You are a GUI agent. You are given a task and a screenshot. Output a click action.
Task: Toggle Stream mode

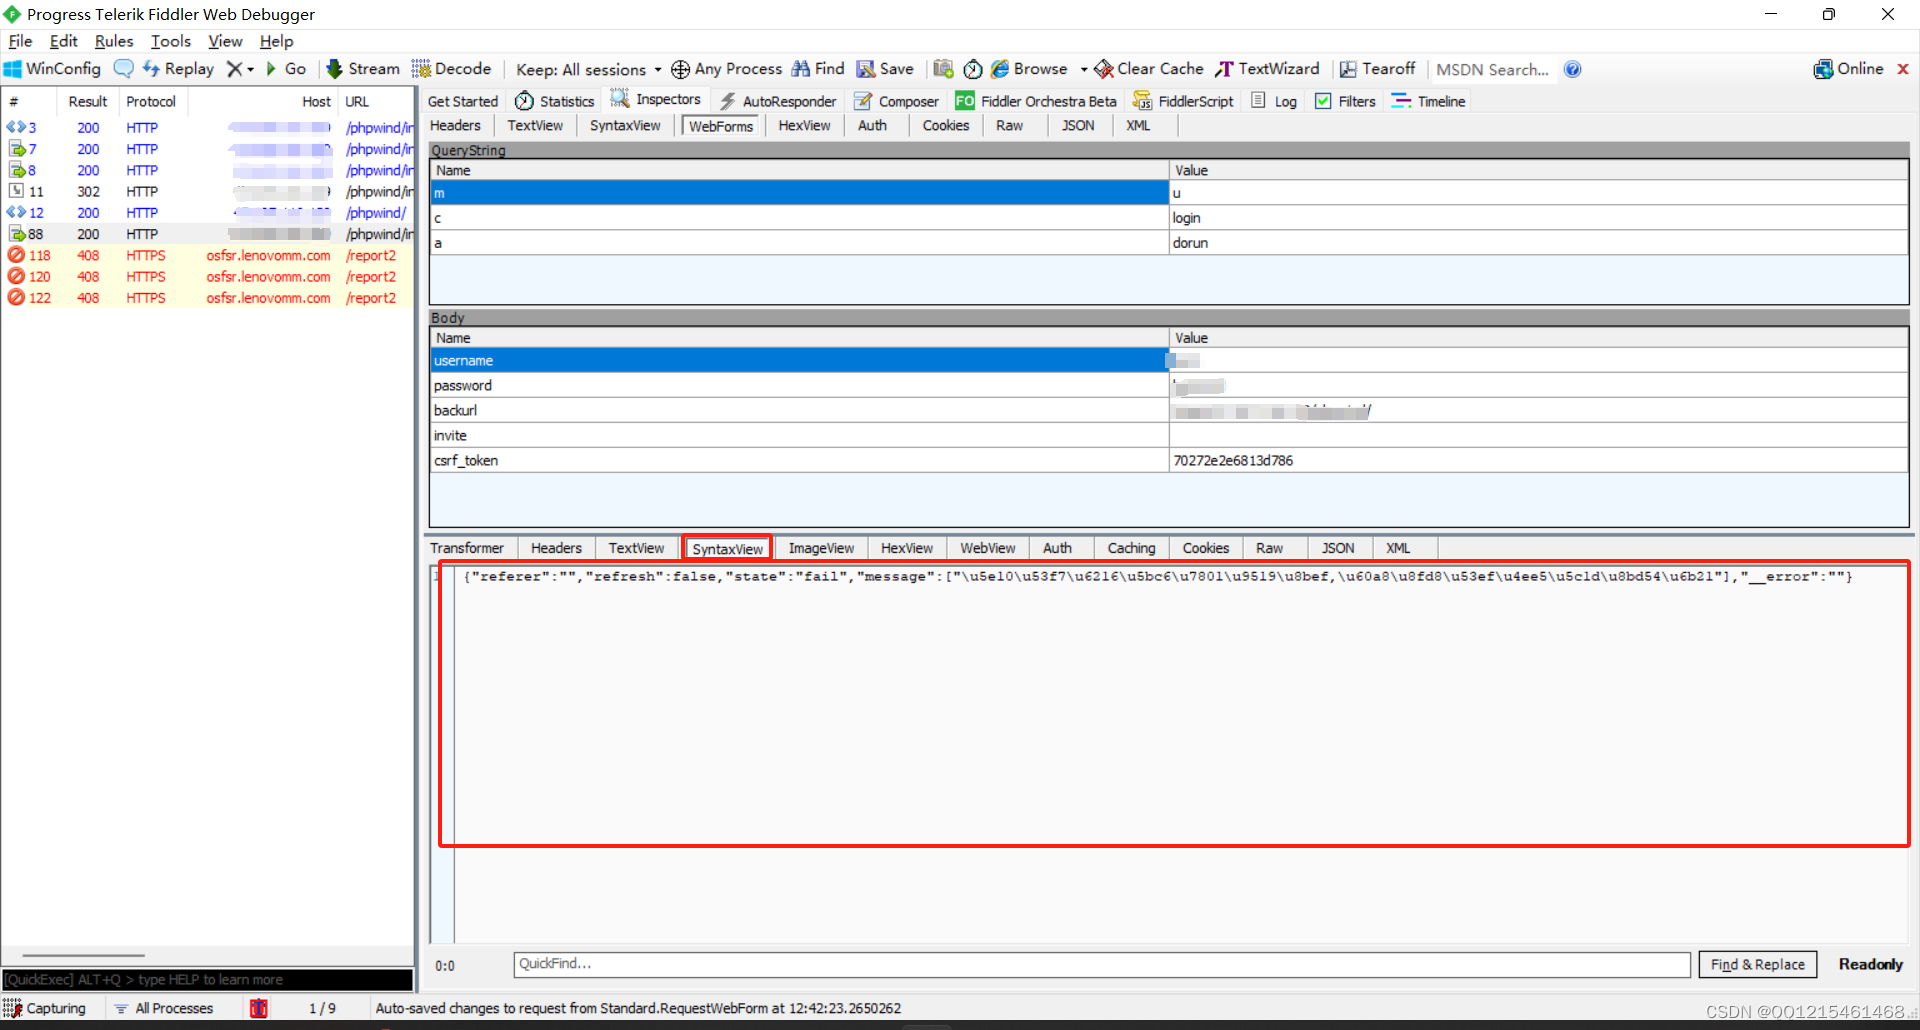363,69
